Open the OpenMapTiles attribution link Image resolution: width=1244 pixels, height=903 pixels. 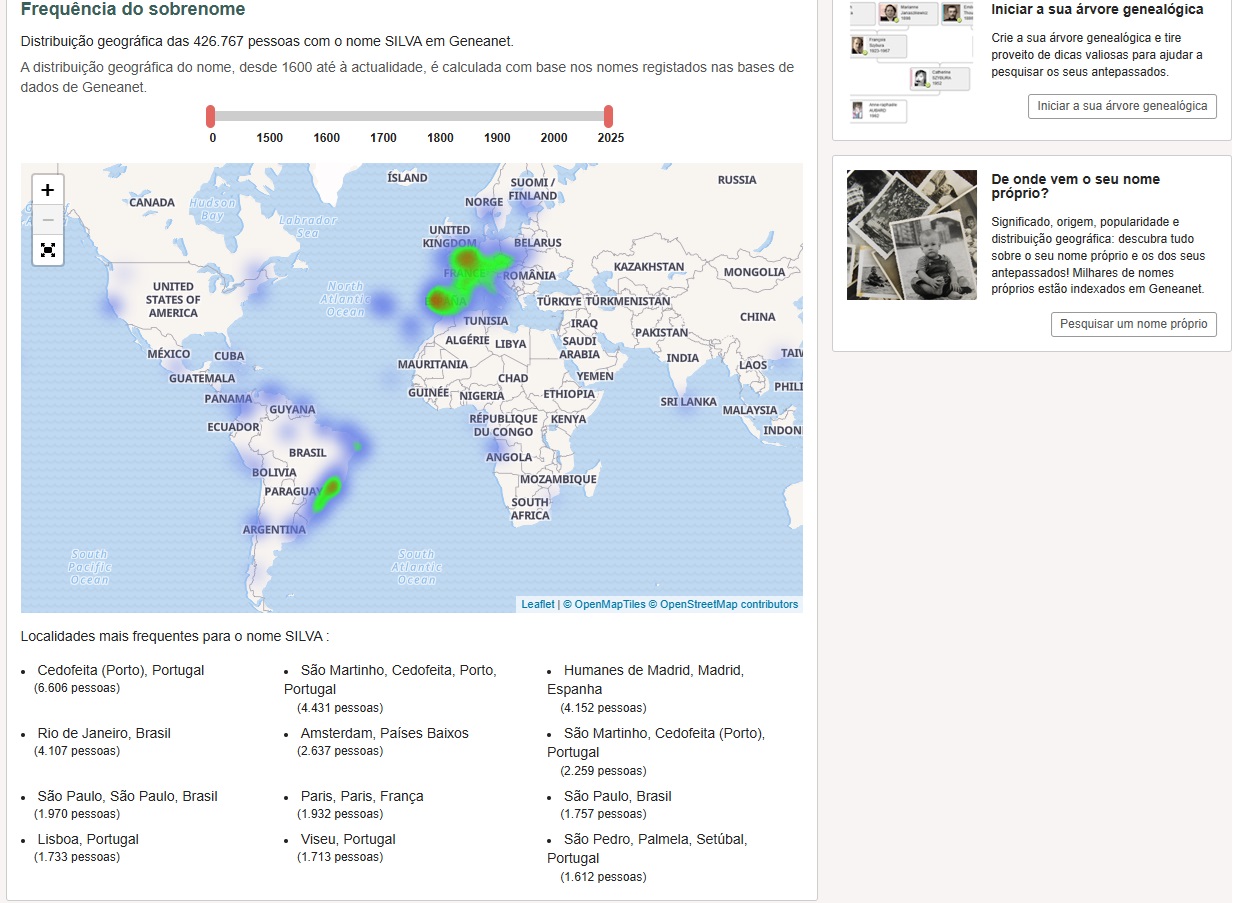[604, 604]
